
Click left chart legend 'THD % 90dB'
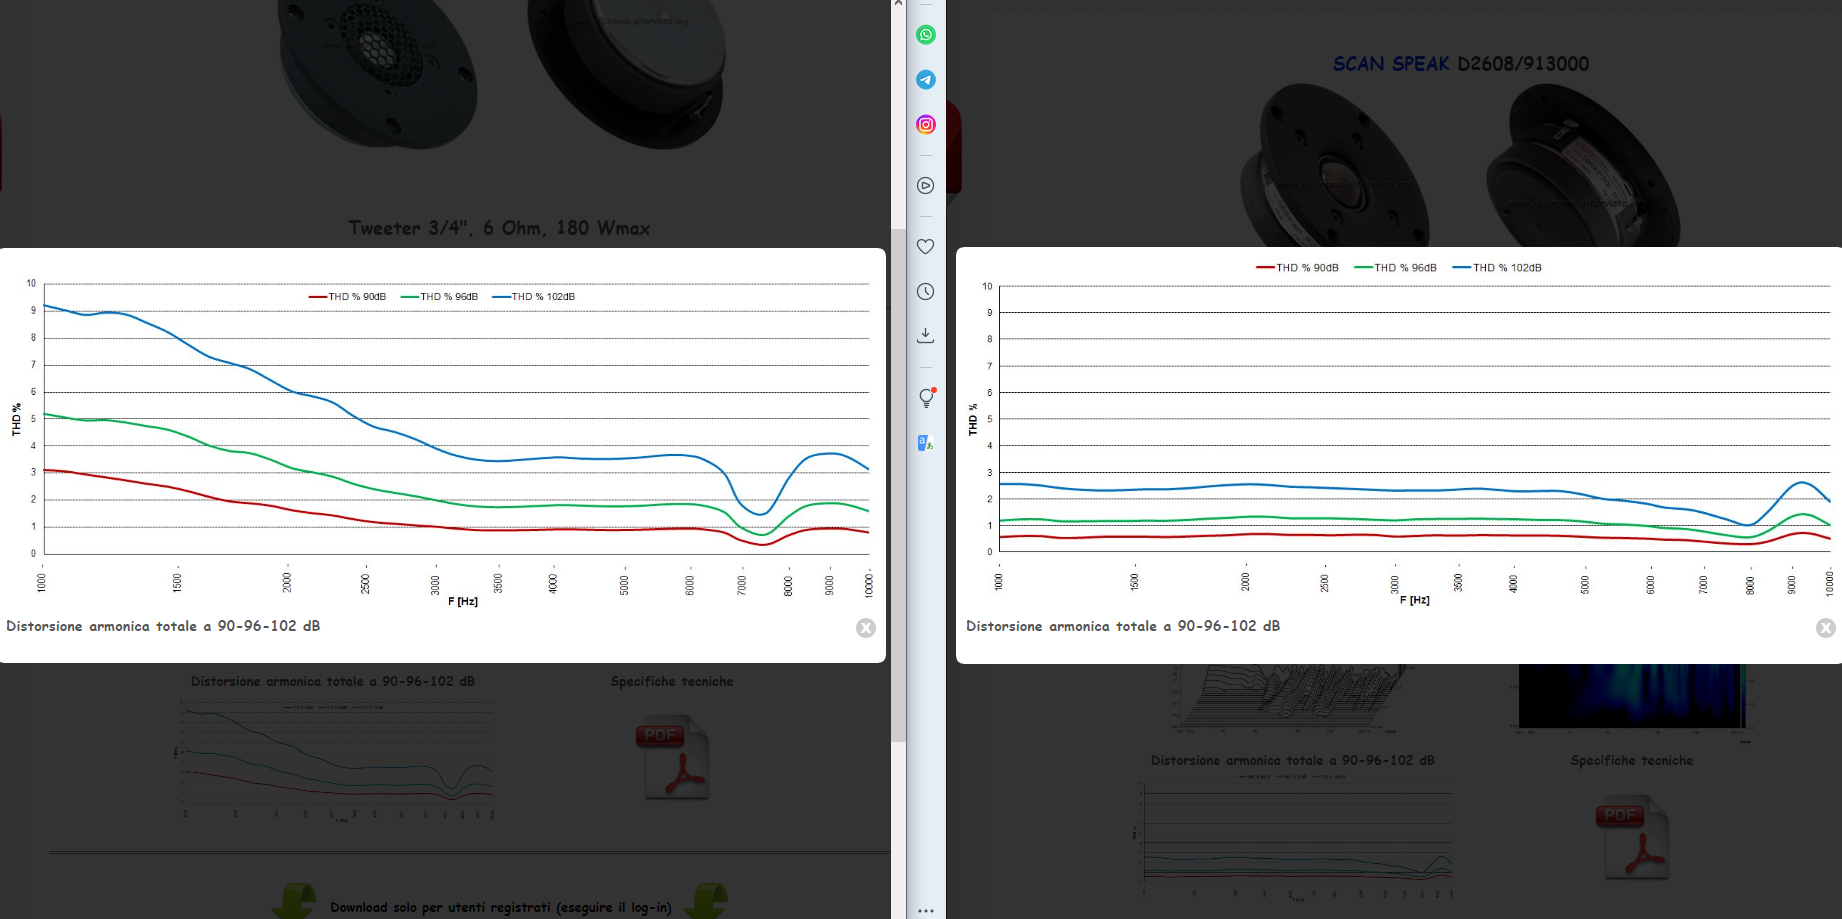tap(347, 297)
